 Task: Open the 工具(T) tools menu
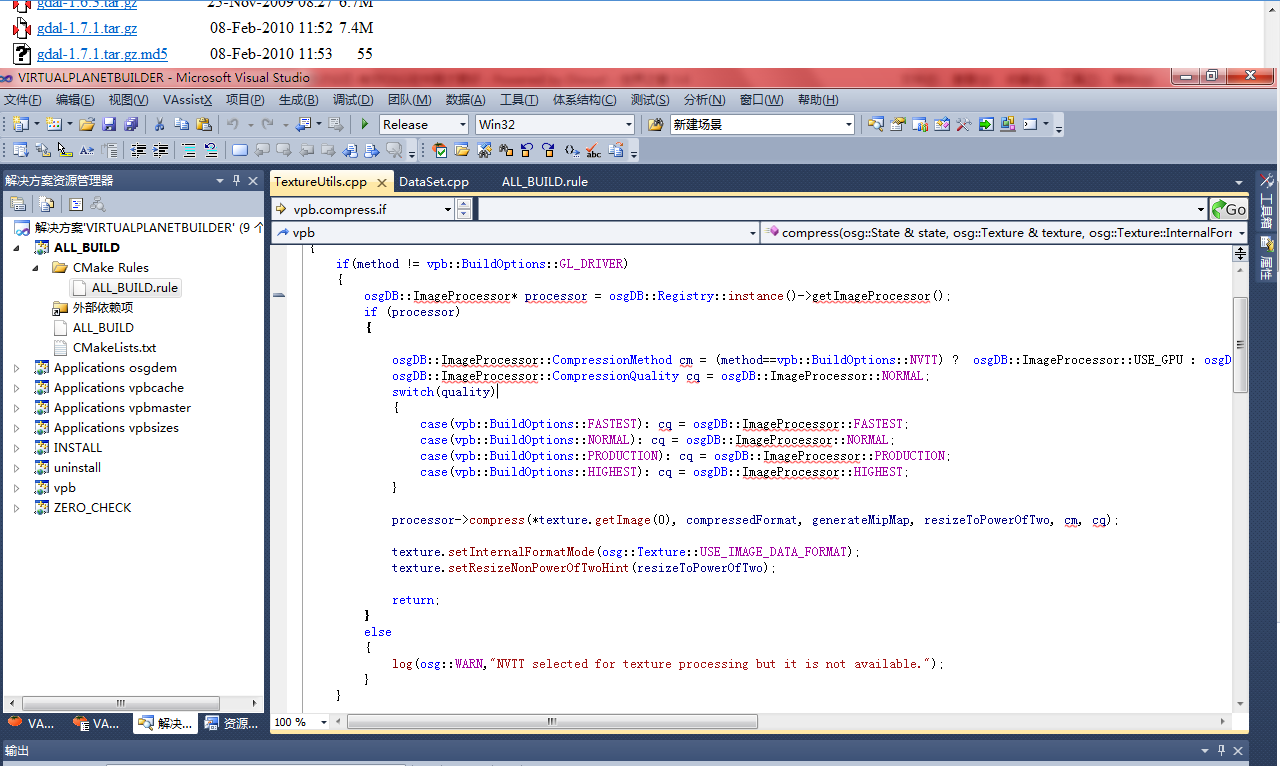tap(520, 100)
